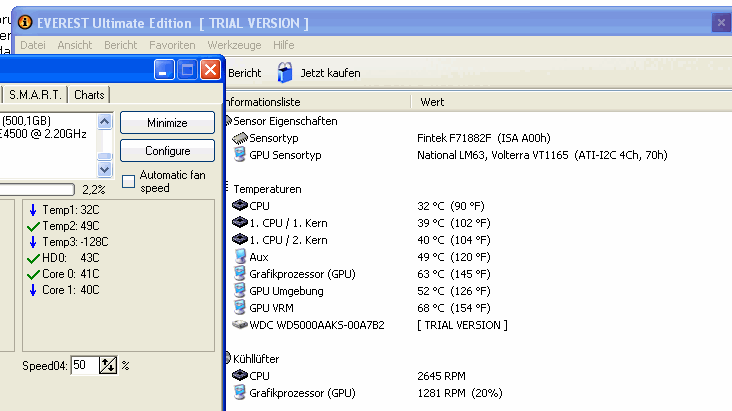Click the CPU usage progress bar

pyautogui.click(x=36, y=189)
